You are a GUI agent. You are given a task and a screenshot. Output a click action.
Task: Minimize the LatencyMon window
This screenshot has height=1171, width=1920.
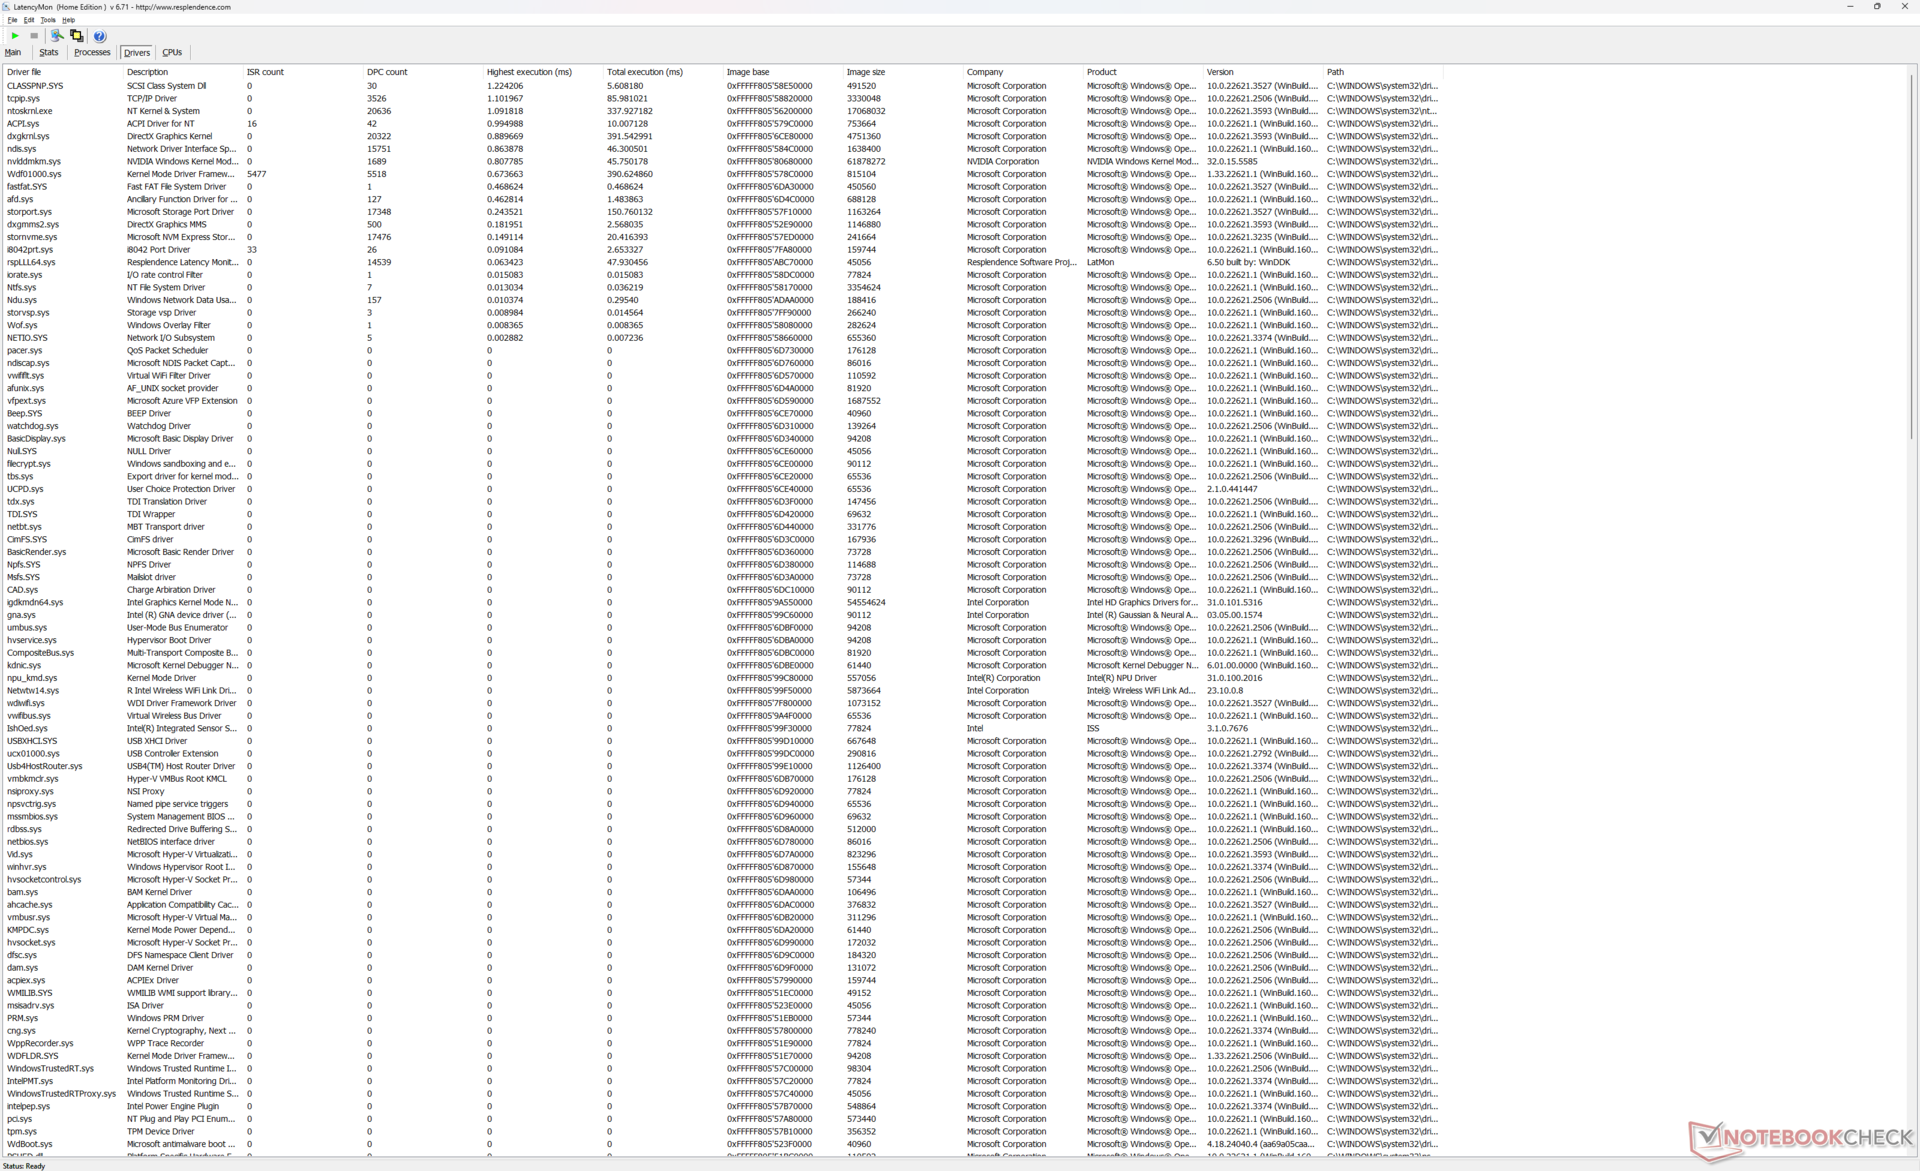[1850, 7]
